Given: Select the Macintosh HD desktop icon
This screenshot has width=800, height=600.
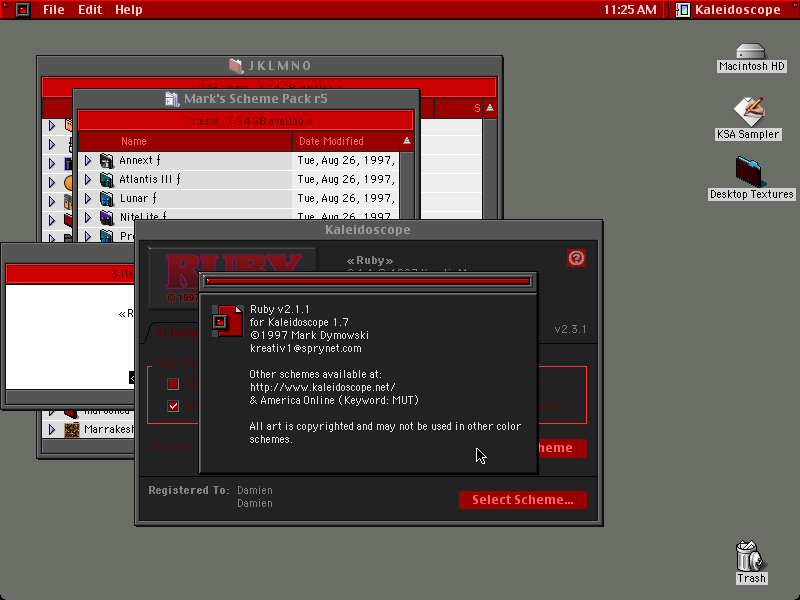Looking at the screenshot, I should 751,52.
